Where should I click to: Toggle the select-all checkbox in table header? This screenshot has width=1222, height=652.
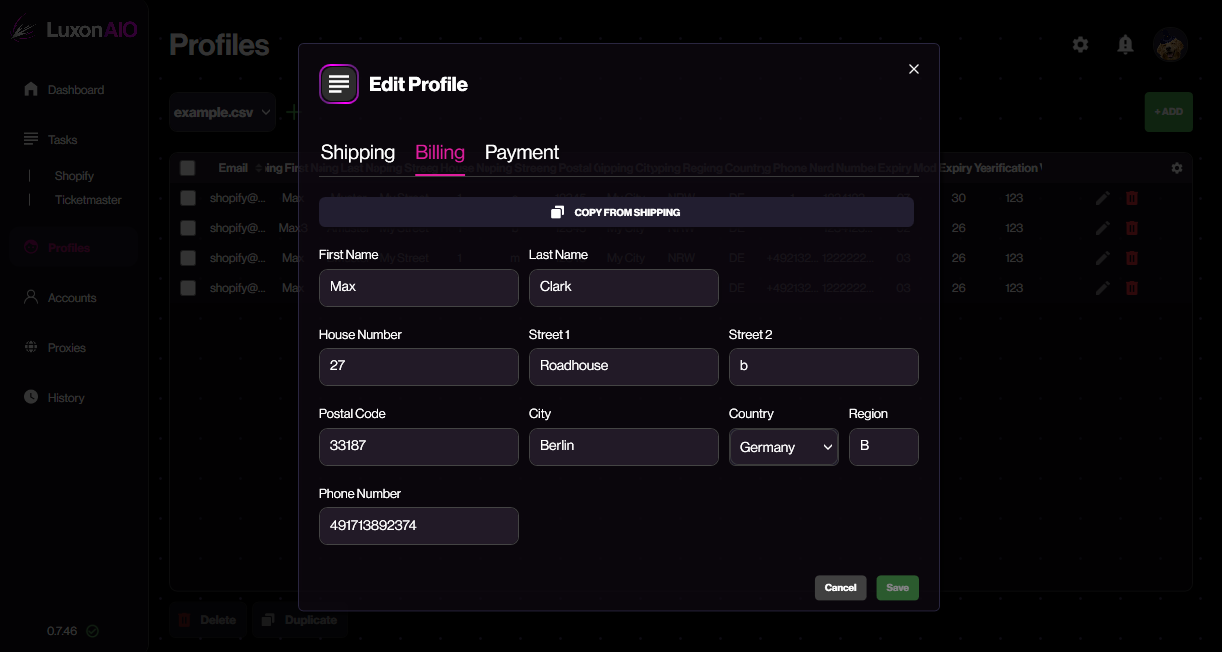(x=187, y=168)
